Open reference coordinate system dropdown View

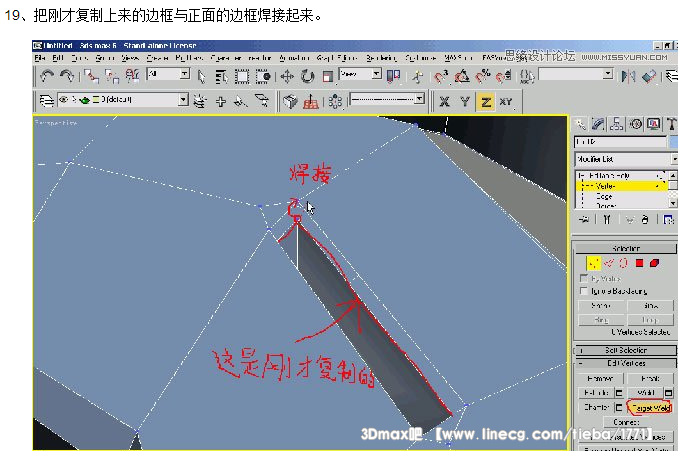[x=360, y=74]
